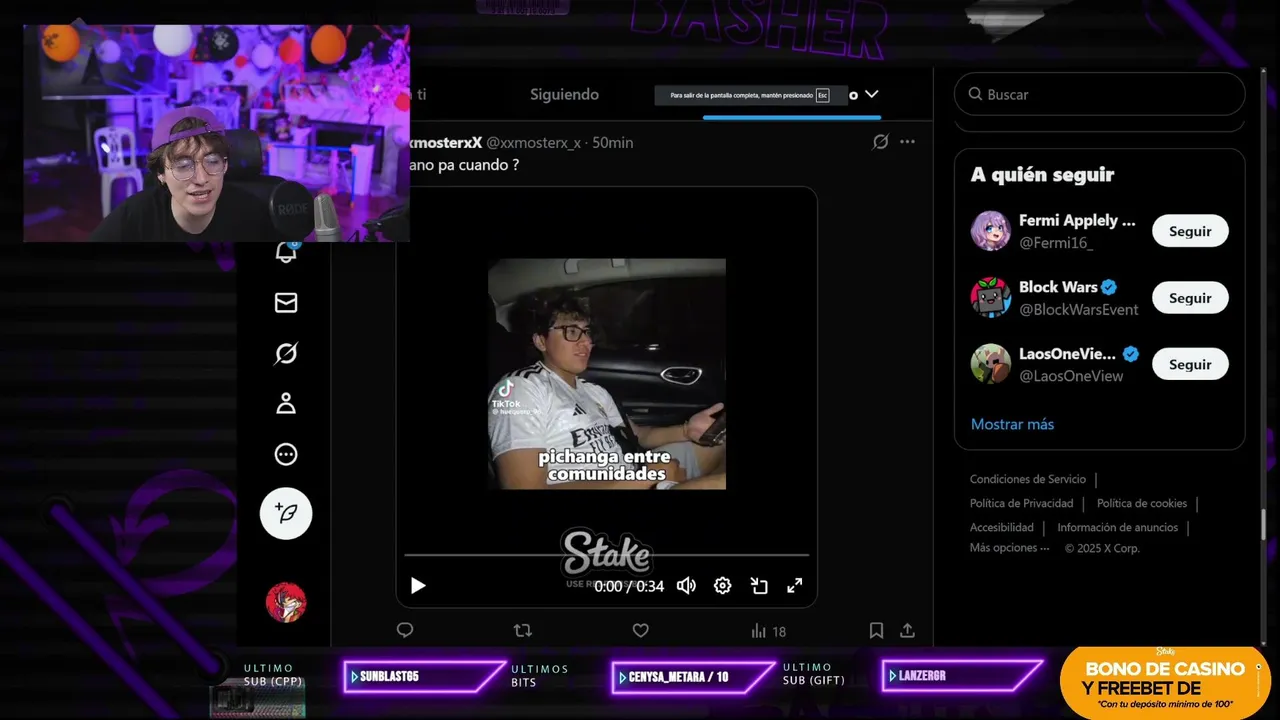Expand Más opciones footer menu
Screen dimensions: 1280x720
point(1009,548)
